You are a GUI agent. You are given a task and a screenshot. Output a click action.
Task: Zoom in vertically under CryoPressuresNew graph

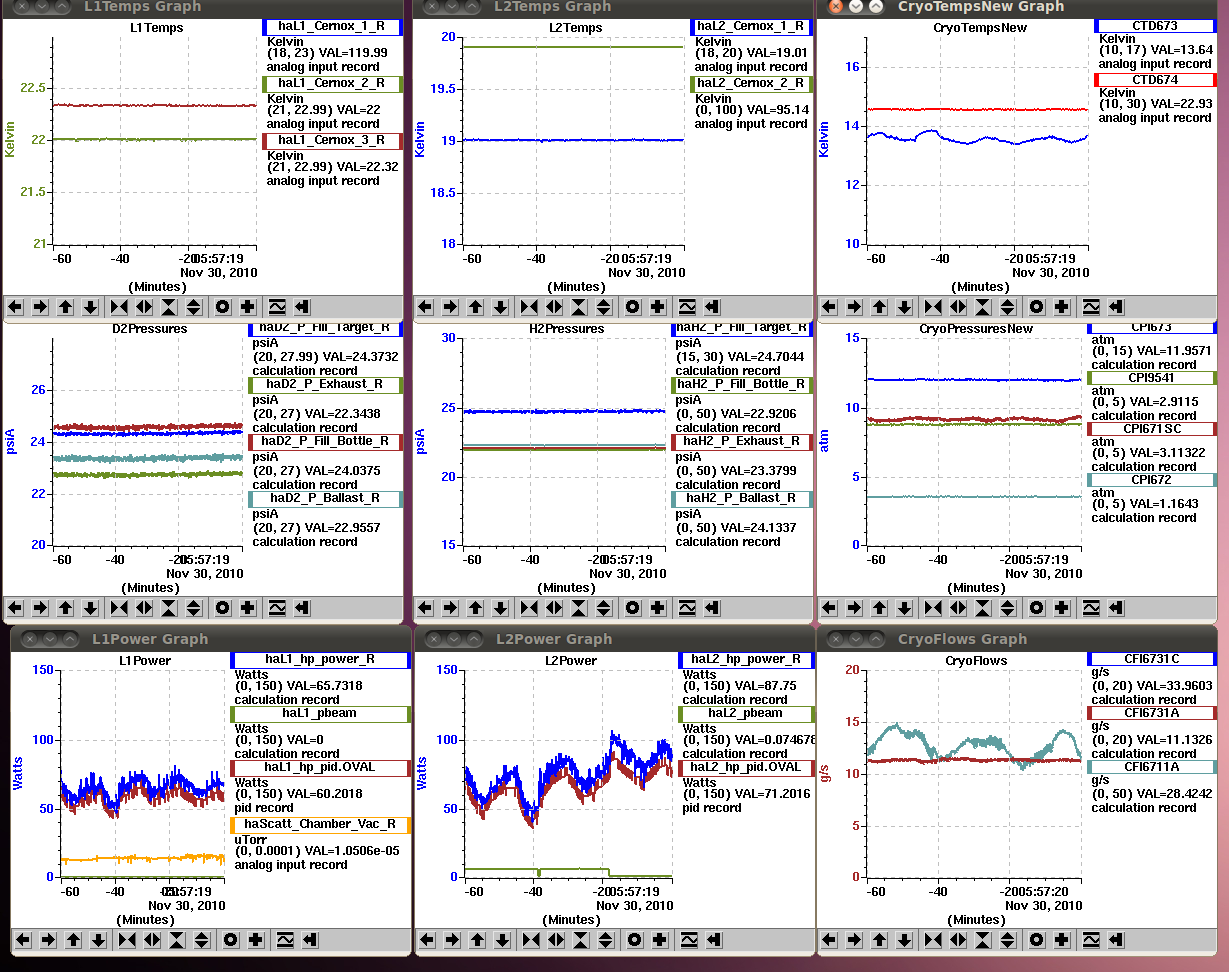pos(983,607)
